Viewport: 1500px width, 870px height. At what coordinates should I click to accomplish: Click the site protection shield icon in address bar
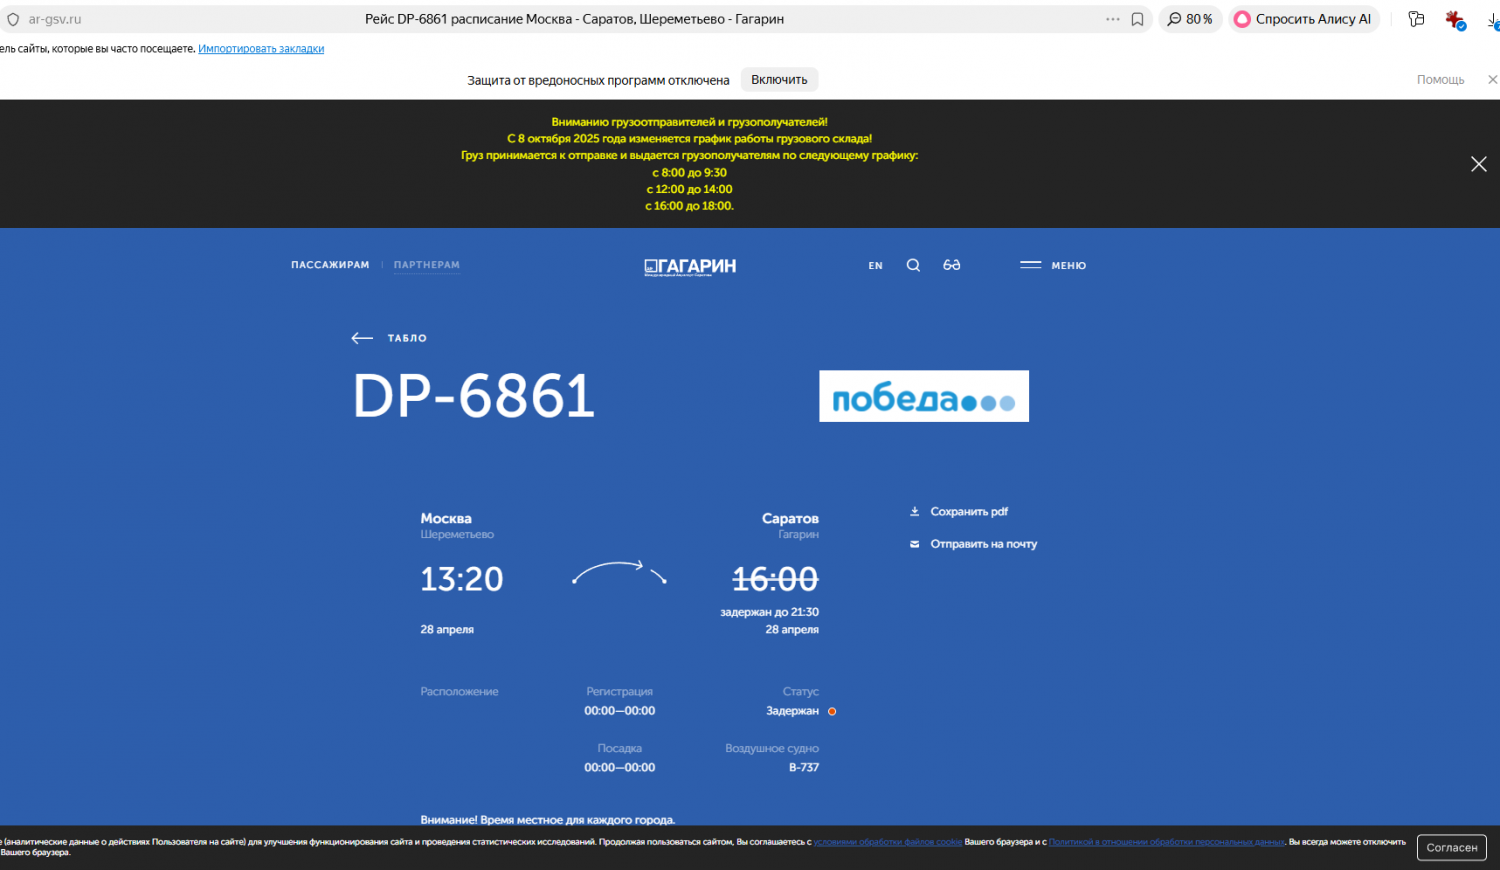coord(13,19)
